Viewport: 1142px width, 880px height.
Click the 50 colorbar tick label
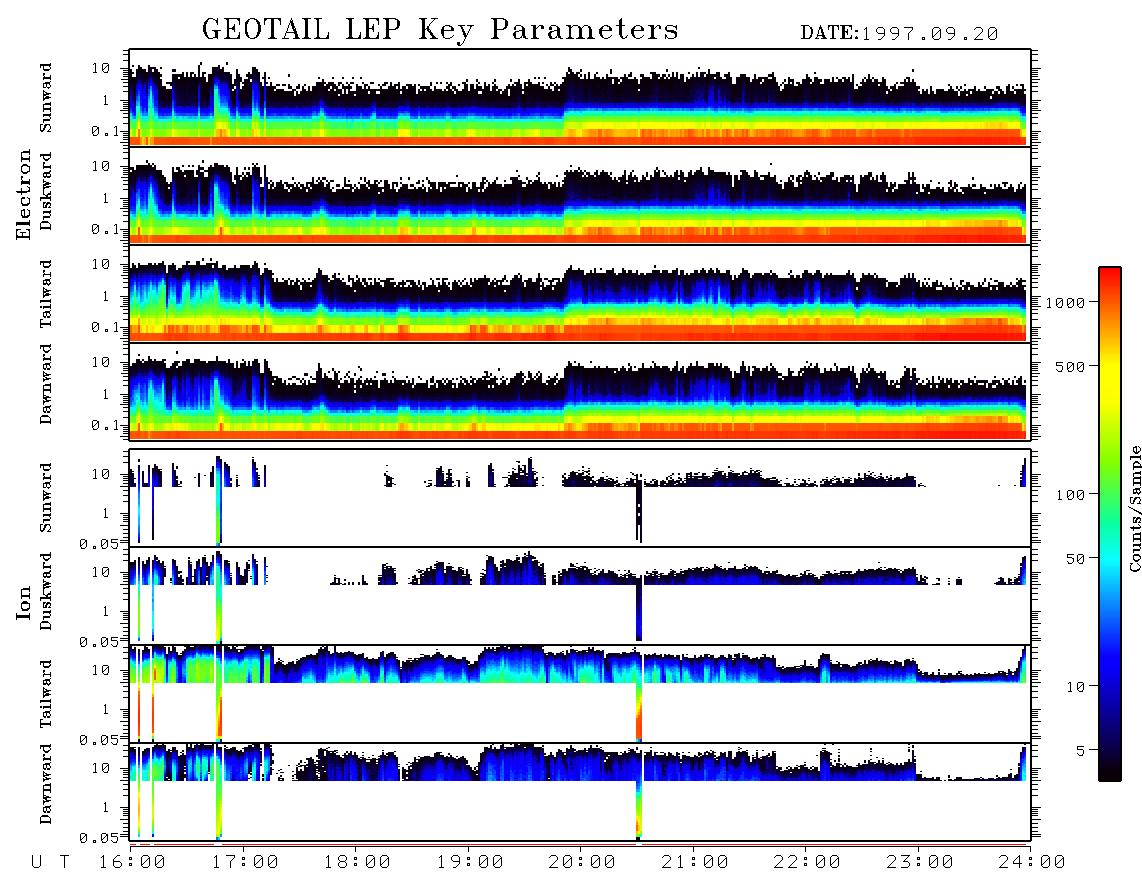[x=1076, y=559]
